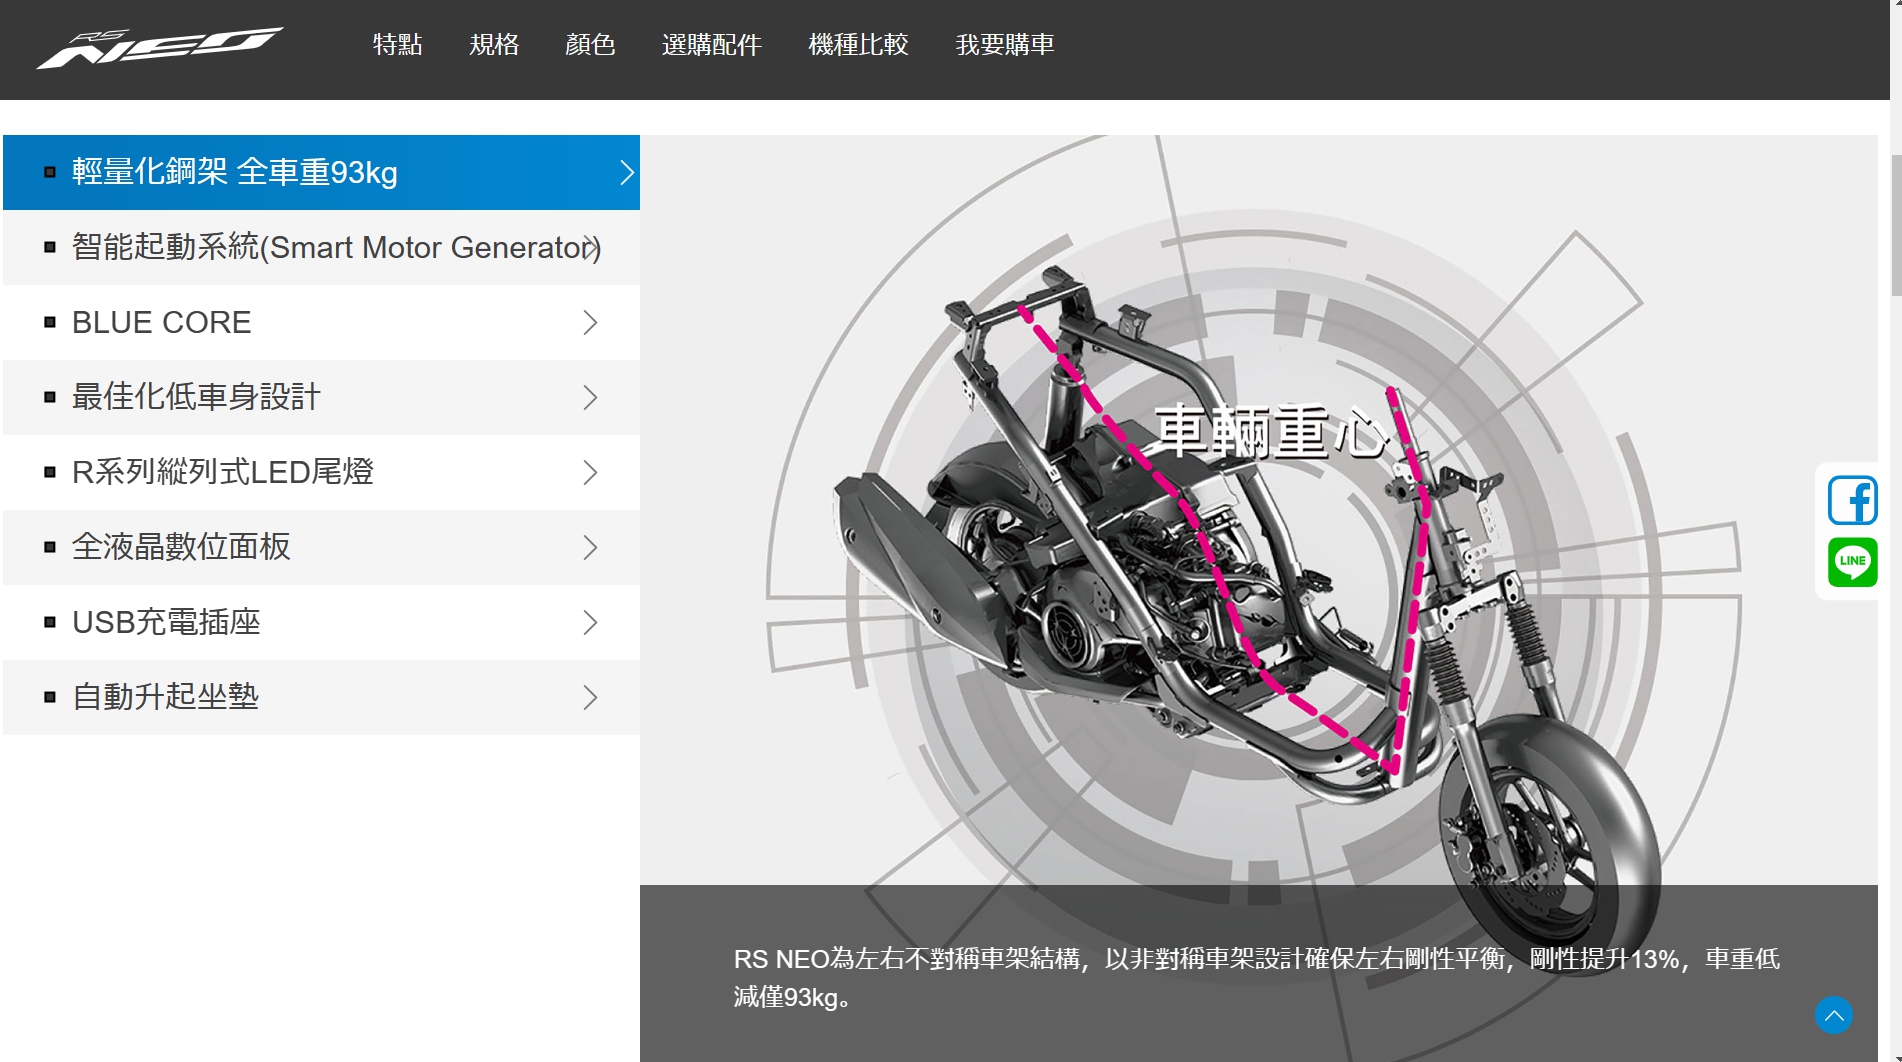Select the 智能起動系統 Smart Motor Generator row
The width and height of the screenshot is (1902, 1062).
coord(321,247)
